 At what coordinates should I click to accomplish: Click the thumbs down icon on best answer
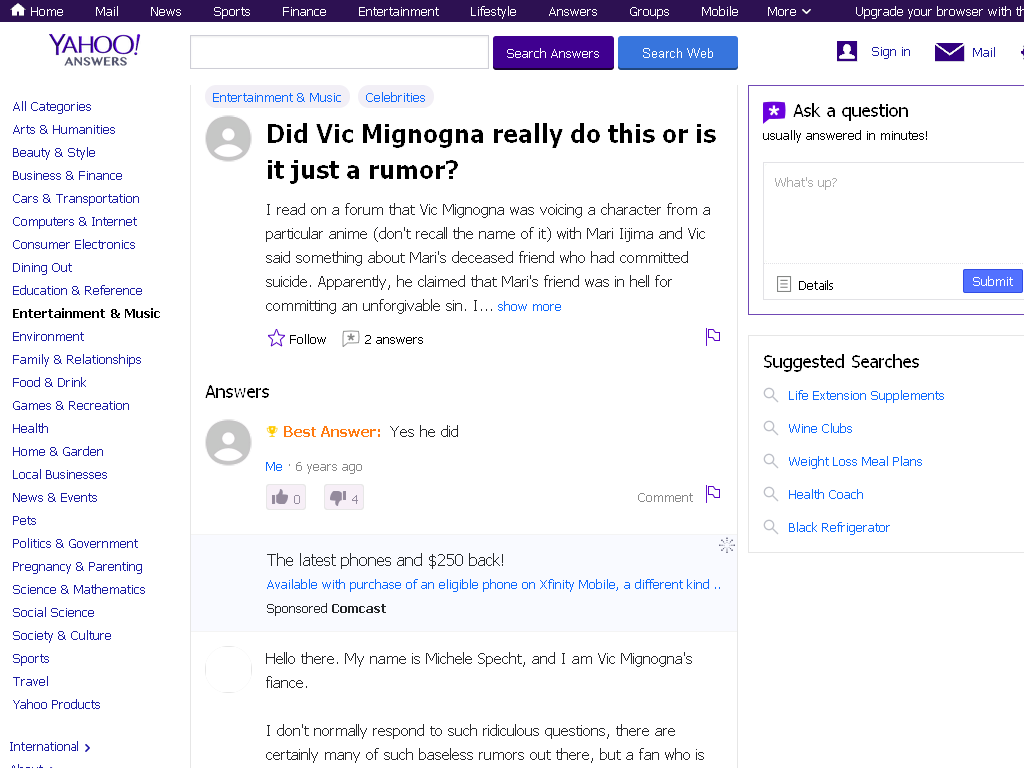(x=338, y=498)
